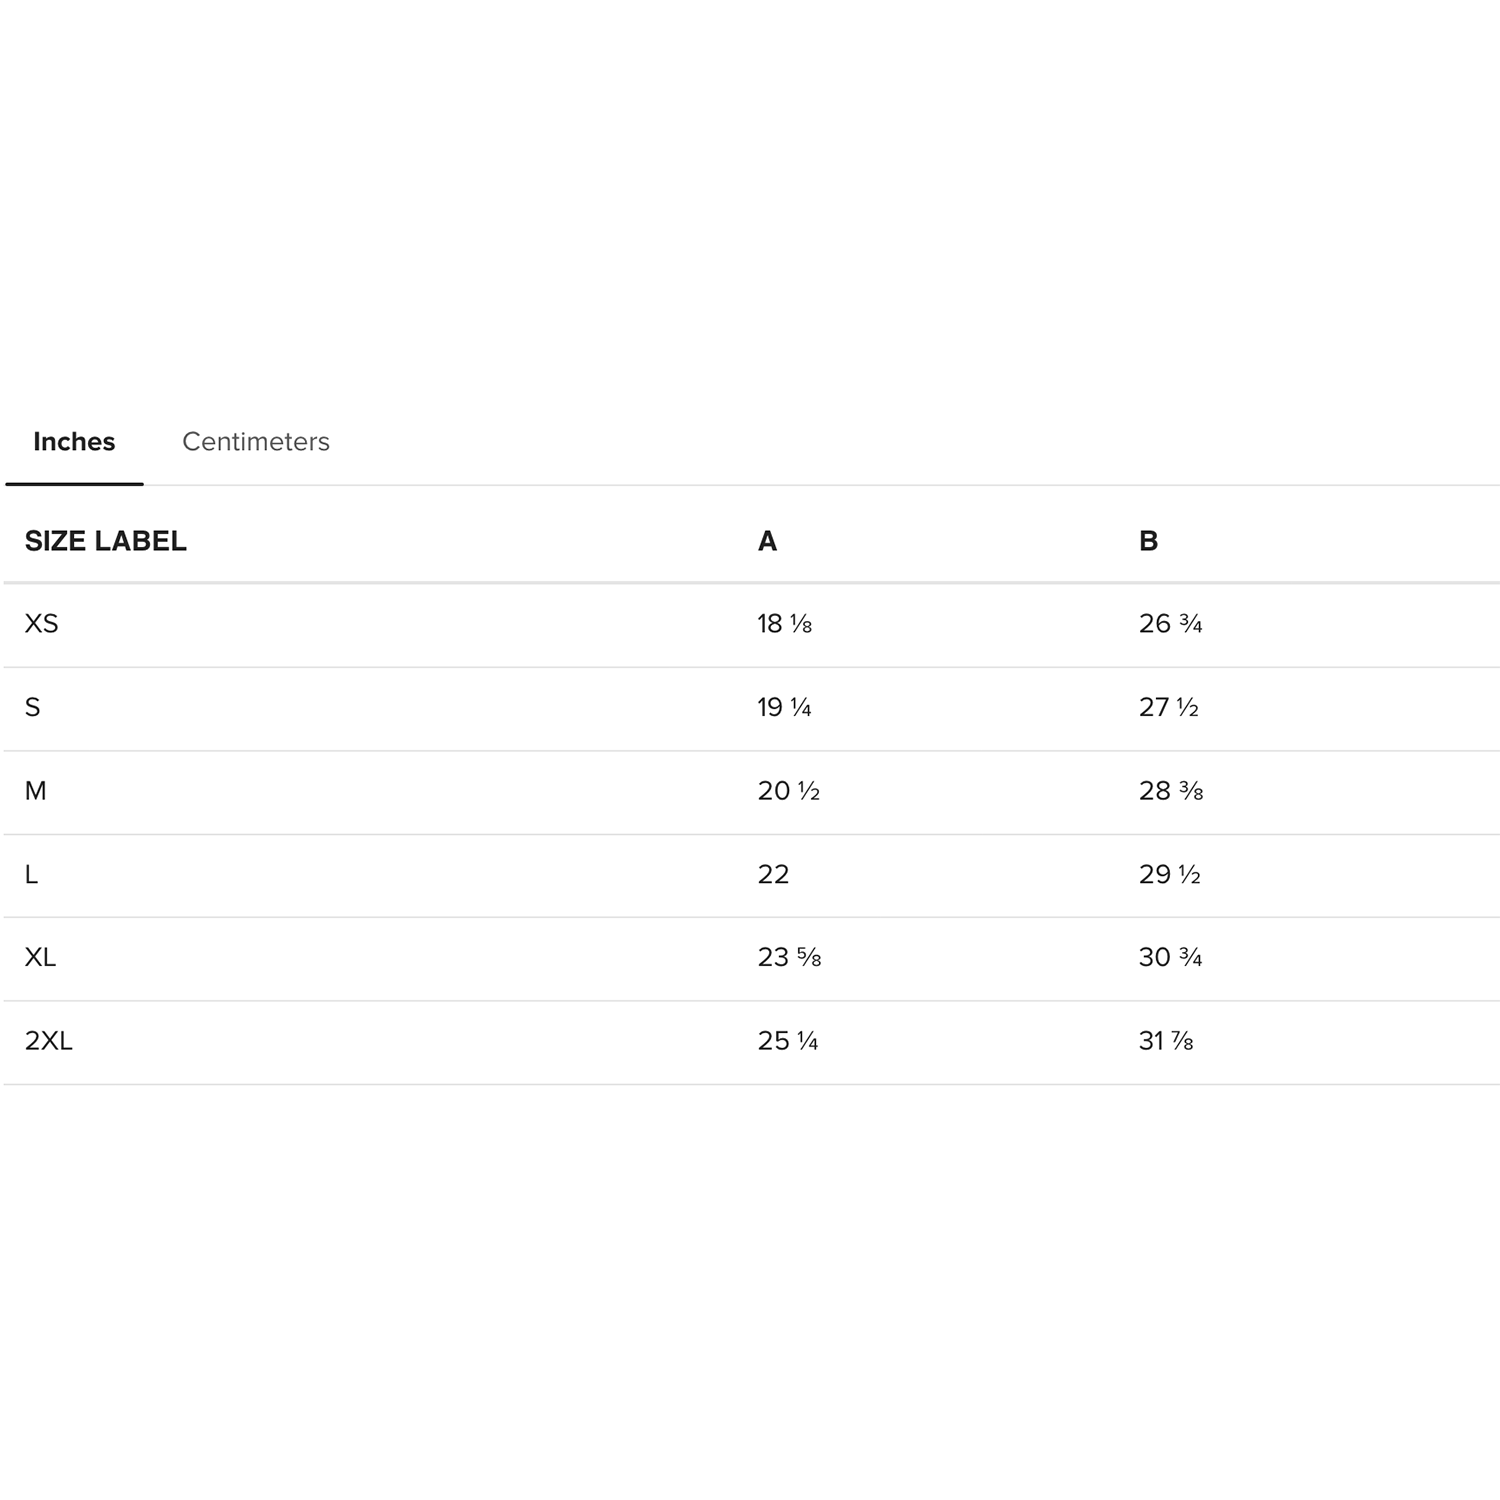
Task: Click the 28 ⅜ value for M
Action: (x=1171, y=791)
